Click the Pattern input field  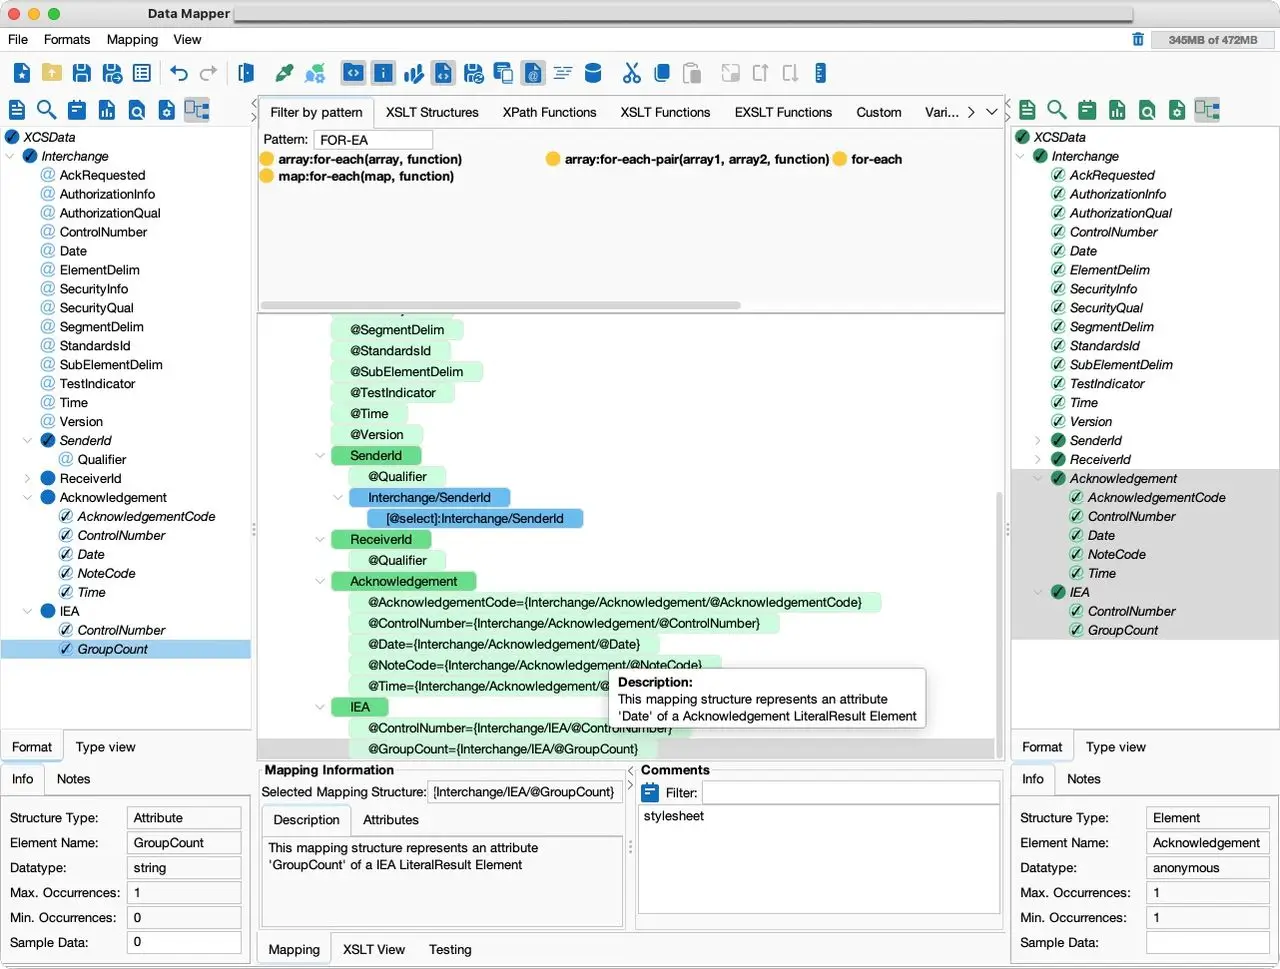(373, 140)
